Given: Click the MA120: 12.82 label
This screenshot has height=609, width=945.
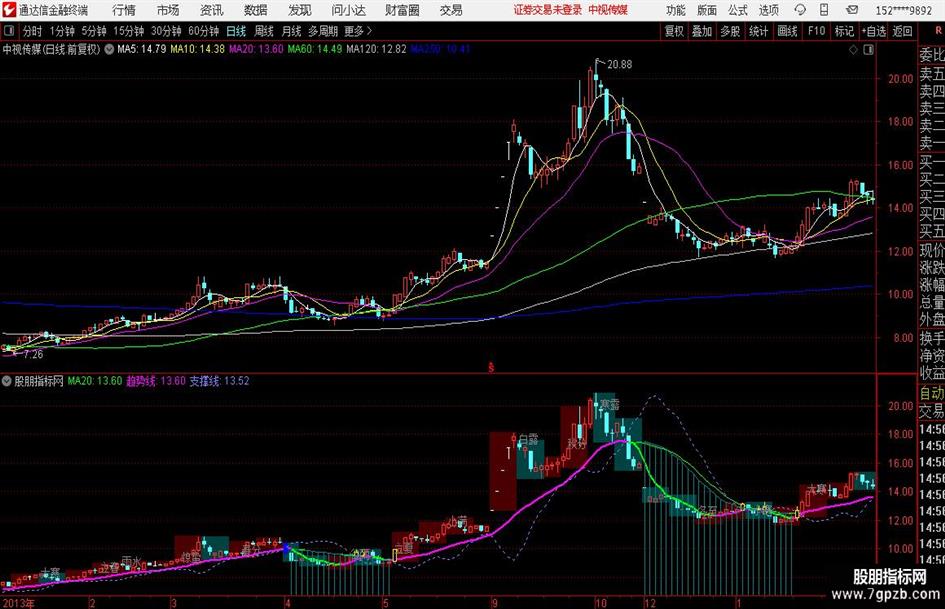Looking at the screenshot, I should click(x=376, y=49).
